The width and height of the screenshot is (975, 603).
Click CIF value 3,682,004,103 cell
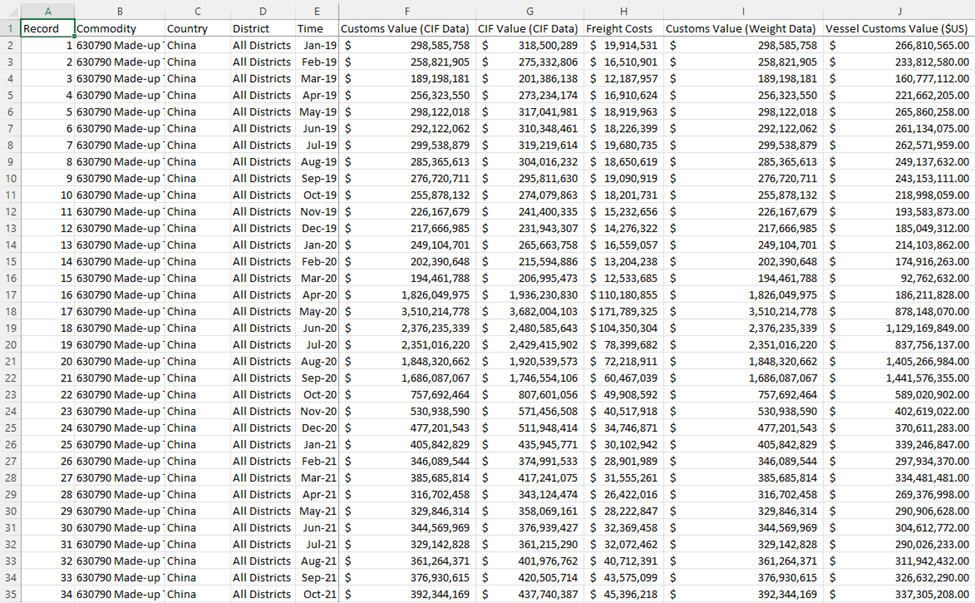coord(529,311)
